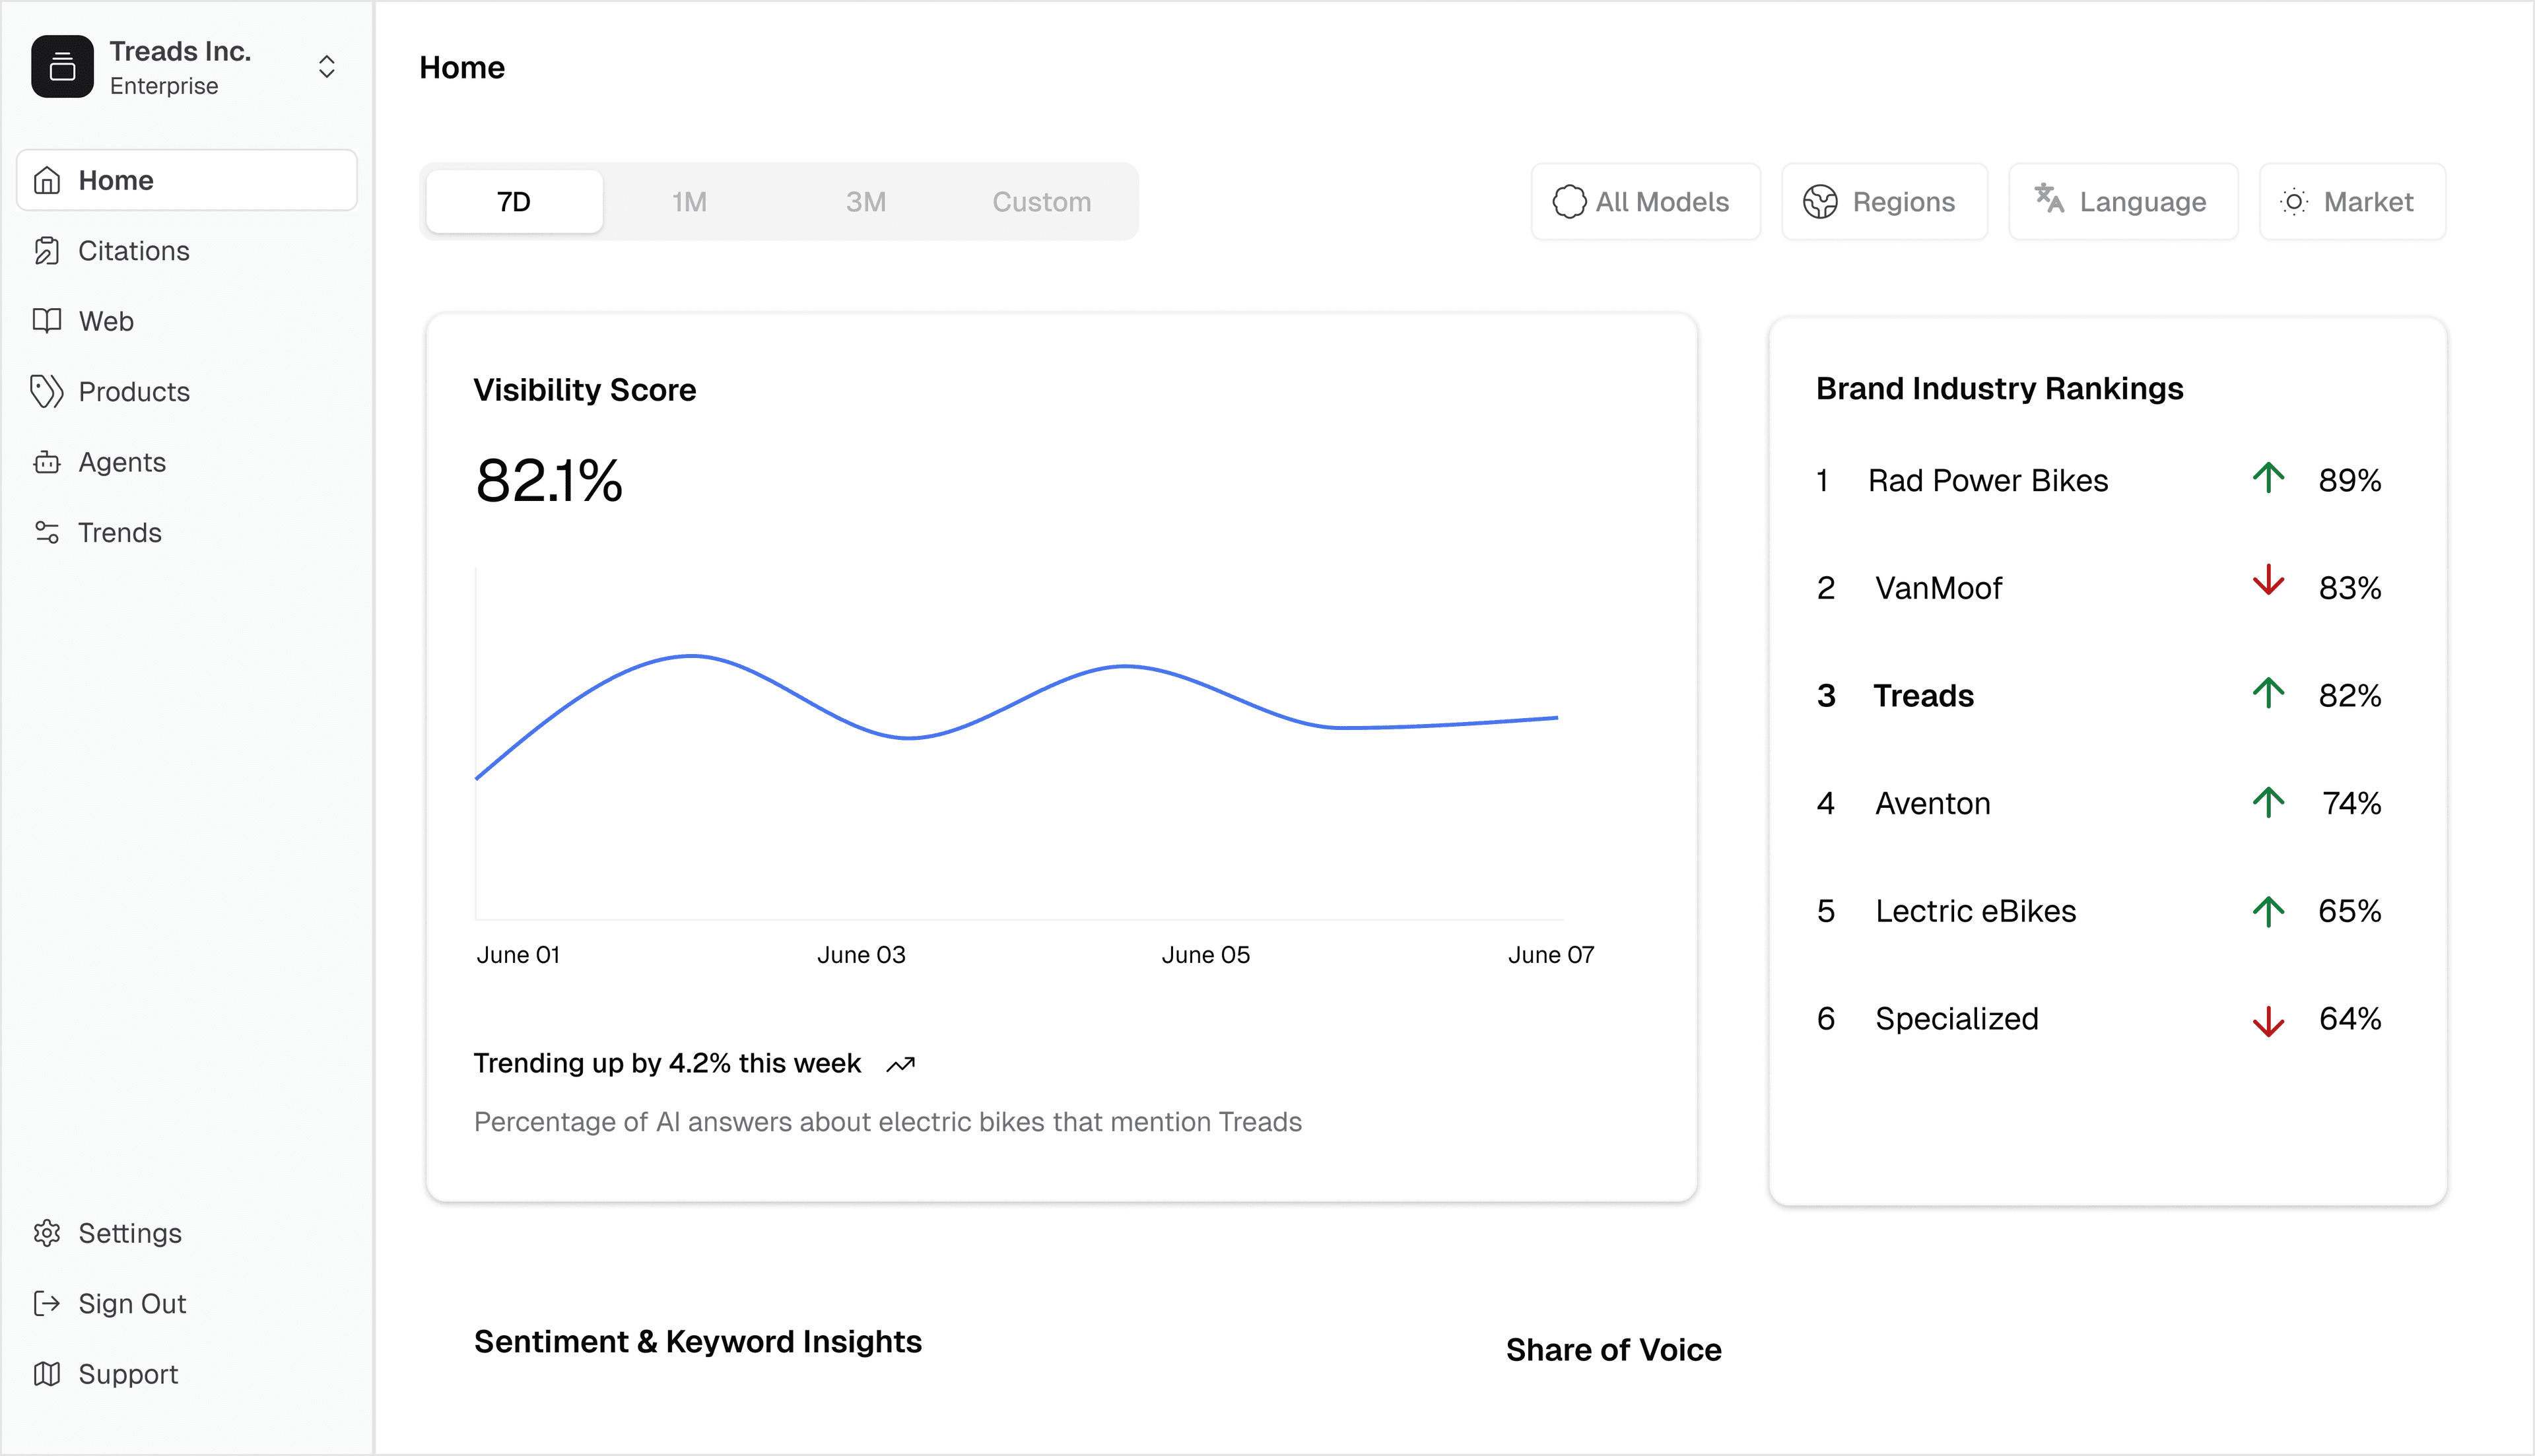Click the 65% ranking value
Viewport: 2535px width, 1456px height.
point(2350,911)
